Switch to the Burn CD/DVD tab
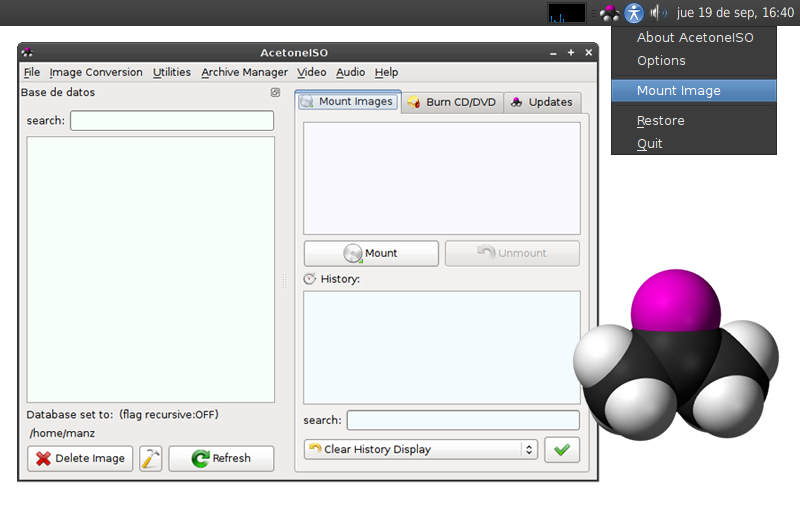 pos(453,102)
